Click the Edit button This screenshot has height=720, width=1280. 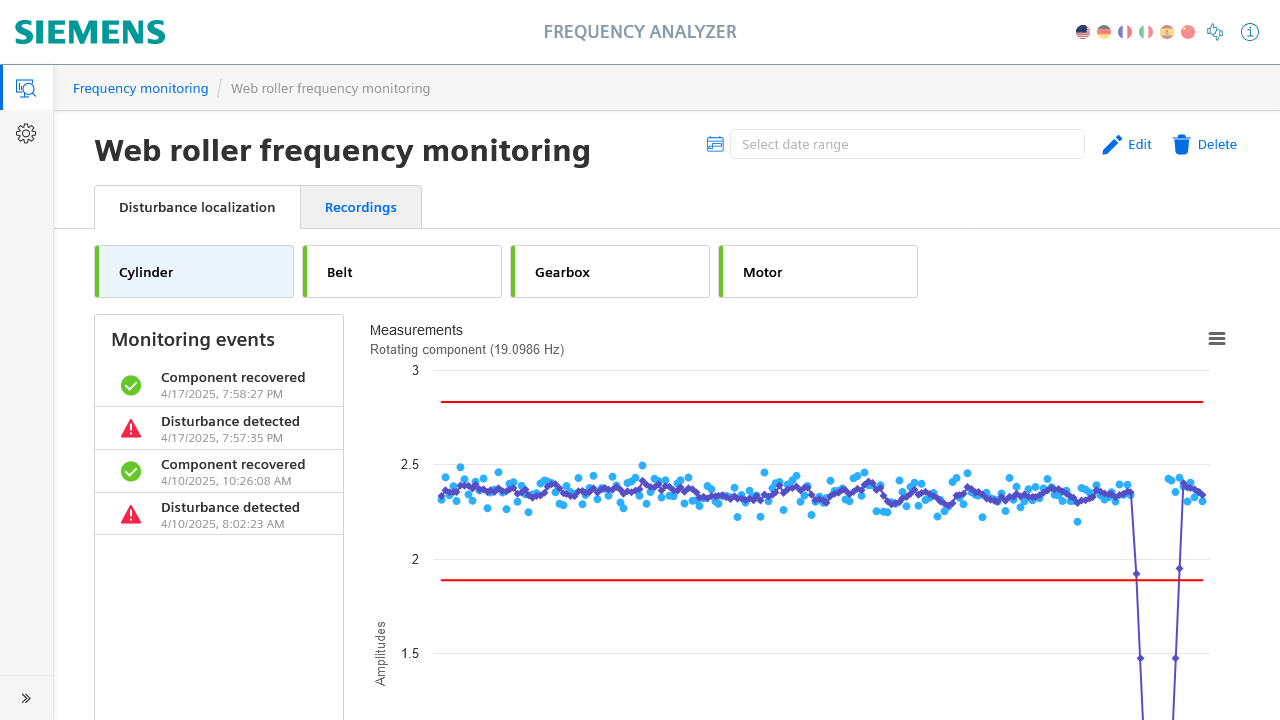(1127, 145)
